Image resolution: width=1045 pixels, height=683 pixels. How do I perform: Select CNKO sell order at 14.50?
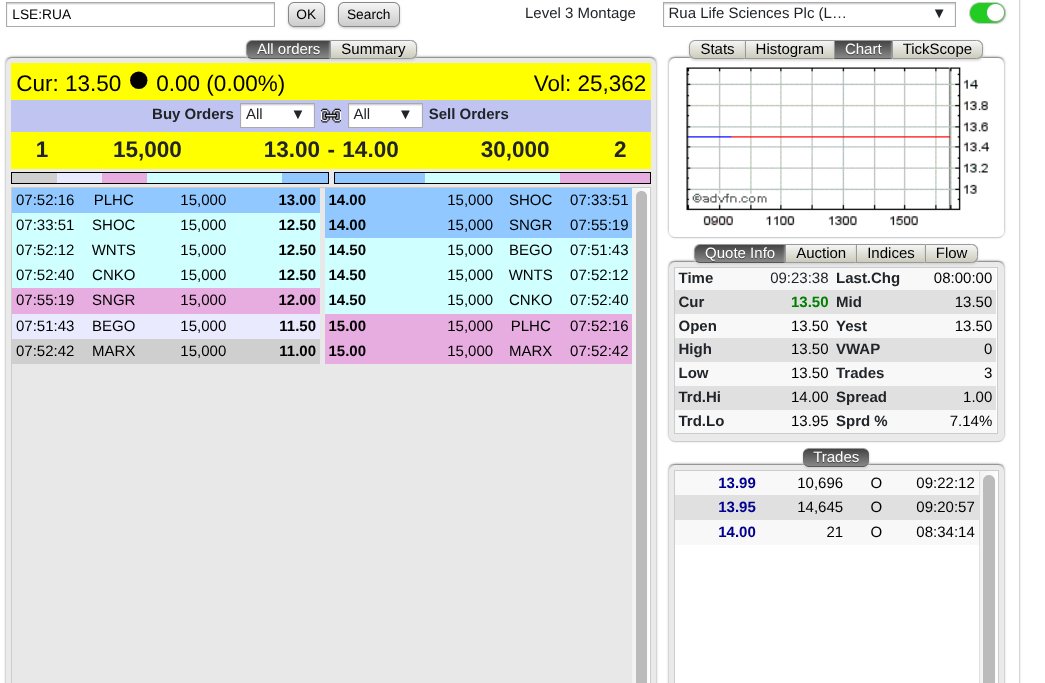tap(479, 301)
